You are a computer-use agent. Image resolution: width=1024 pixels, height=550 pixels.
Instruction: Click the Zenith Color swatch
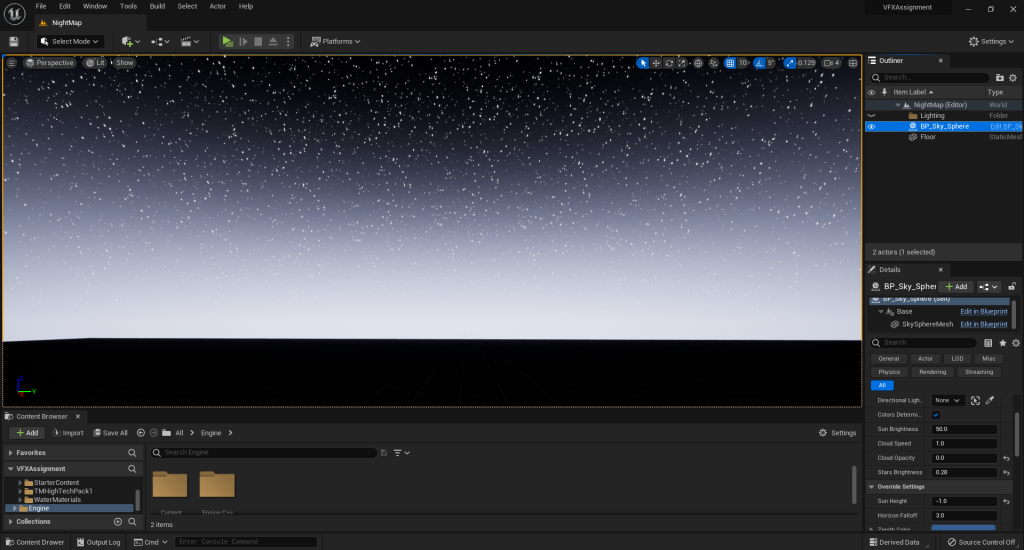tap(963, 528)
